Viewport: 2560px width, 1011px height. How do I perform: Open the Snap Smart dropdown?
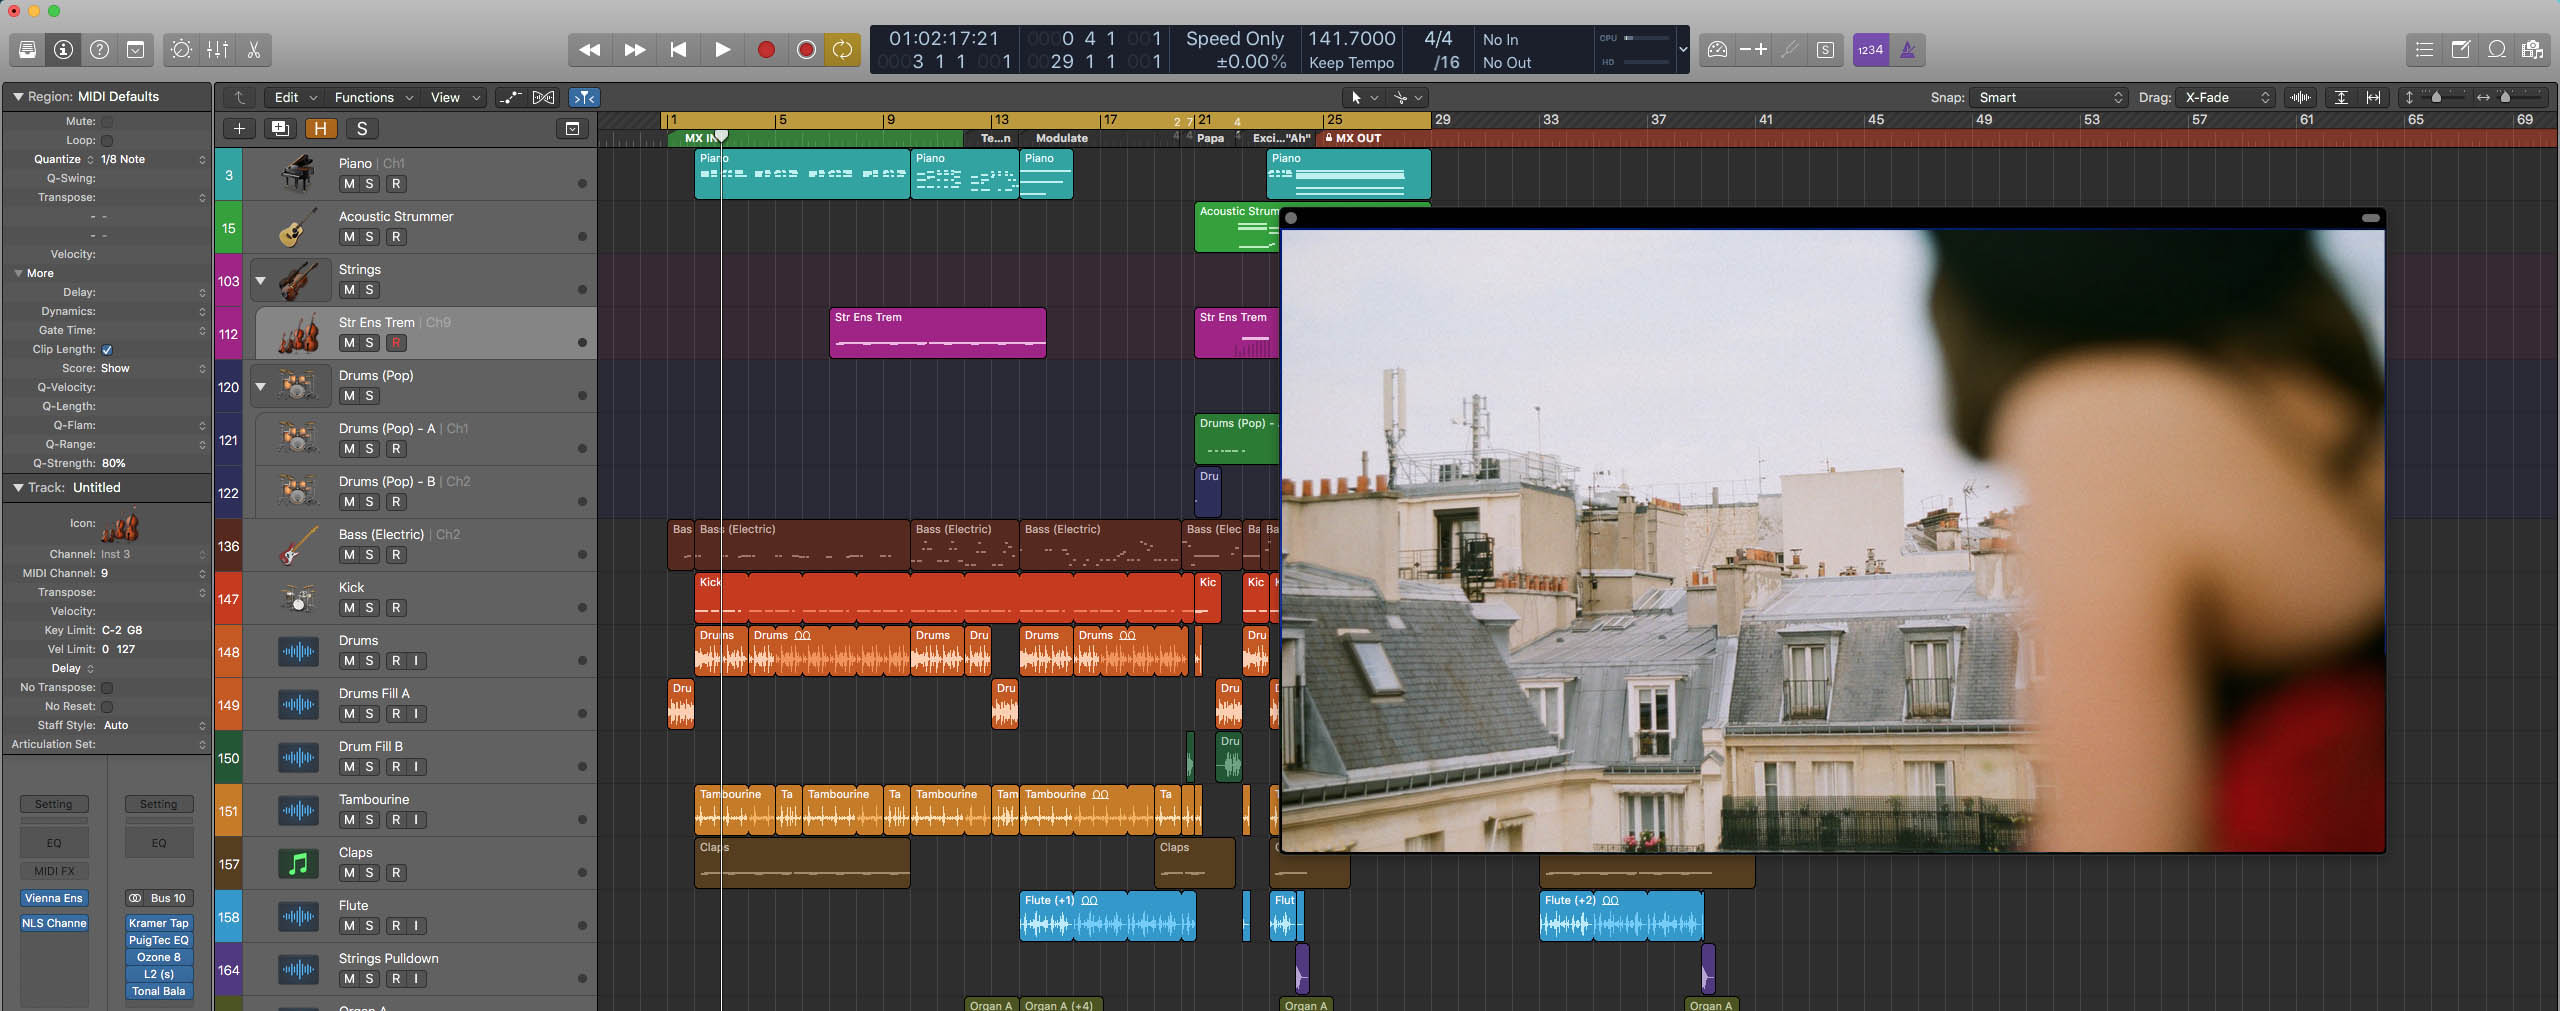coord(2049,97)
